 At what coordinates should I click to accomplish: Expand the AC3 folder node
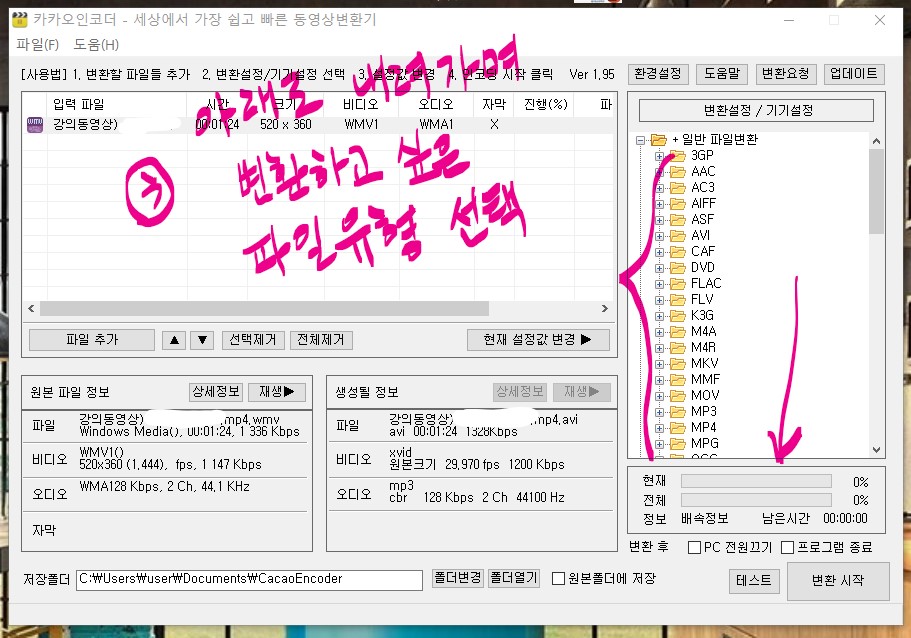(659, 188)
